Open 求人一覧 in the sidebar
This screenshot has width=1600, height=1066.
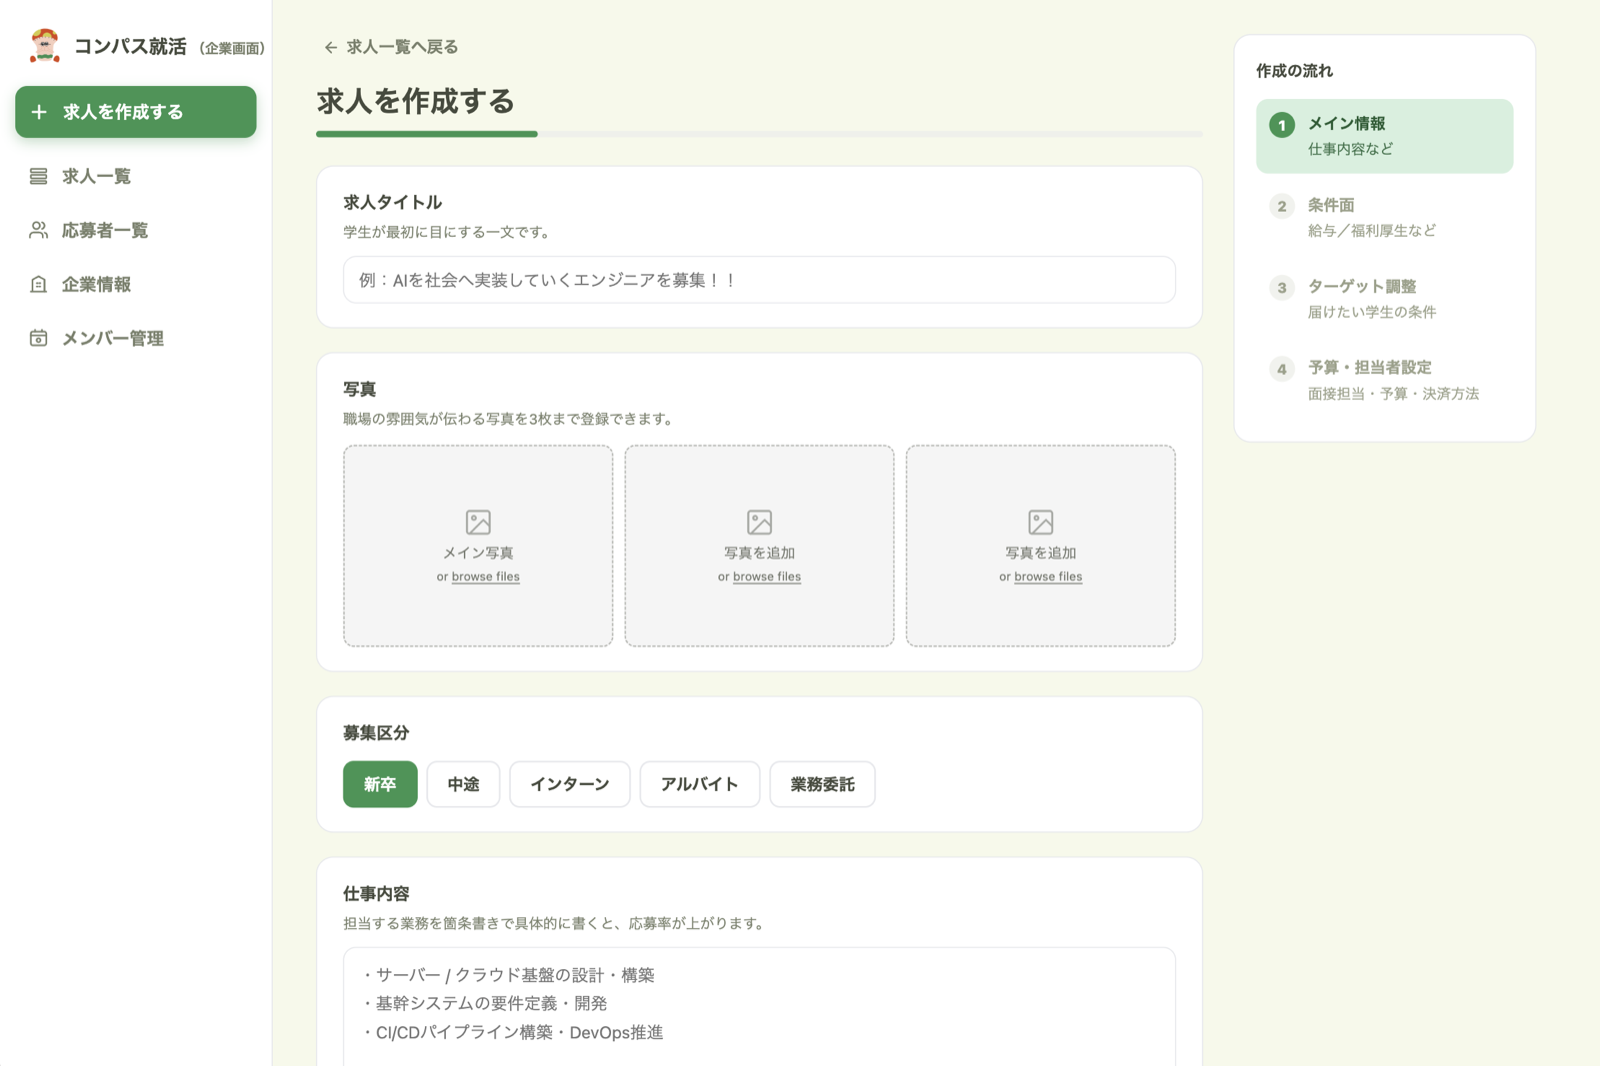136,176
